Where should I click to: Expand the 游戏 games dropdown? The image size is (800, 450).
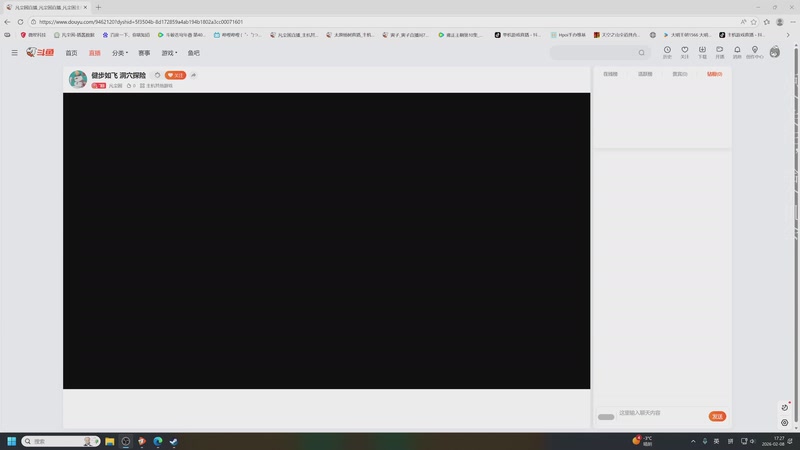pyautogui.click(x=169, y=53)
